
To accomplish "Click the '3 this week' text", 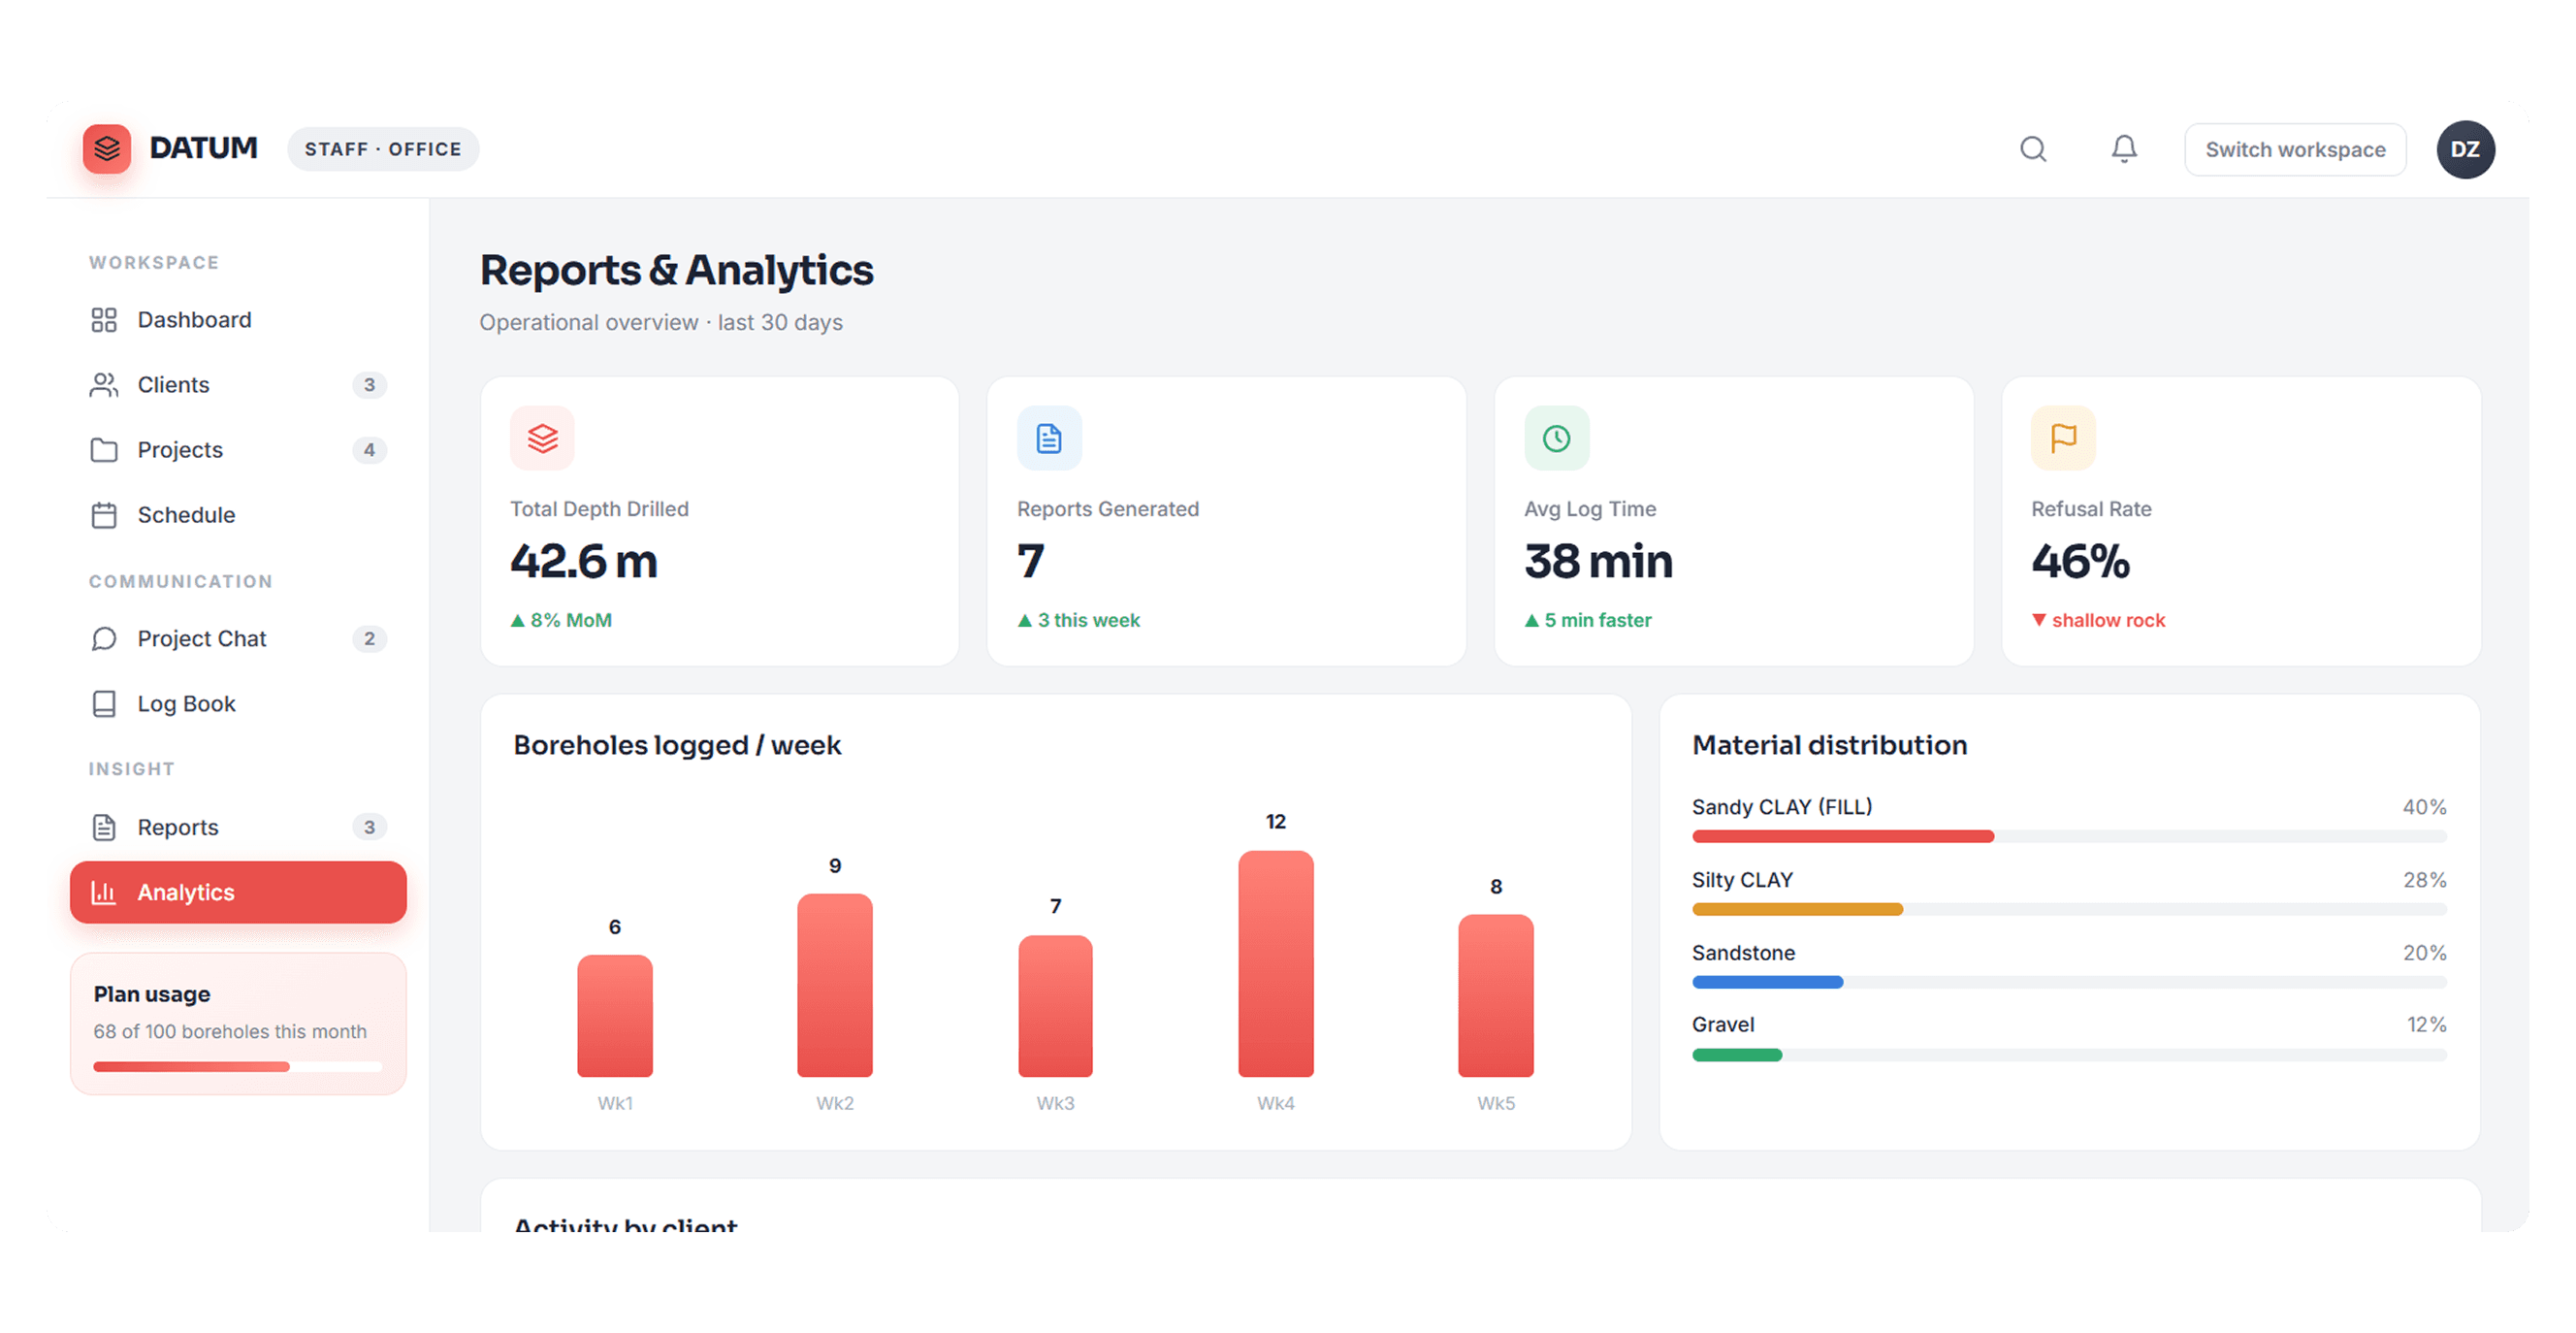I will [x=1088, y=620].
